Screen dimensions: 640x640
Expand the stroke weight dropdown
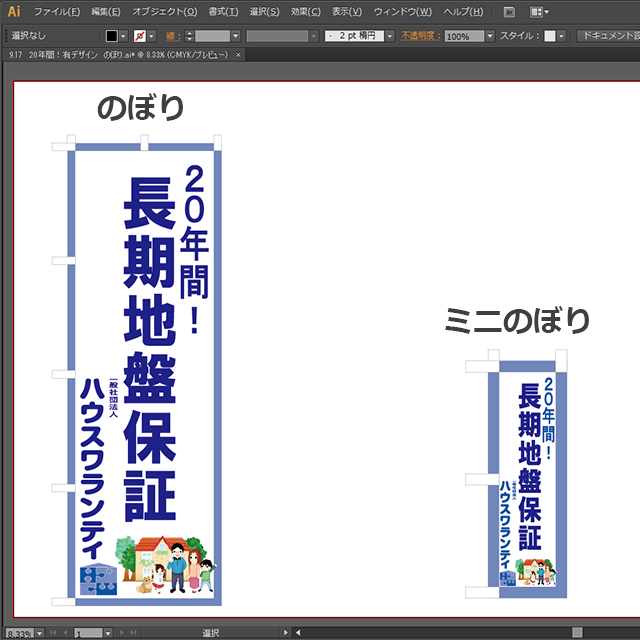[236, 36]
